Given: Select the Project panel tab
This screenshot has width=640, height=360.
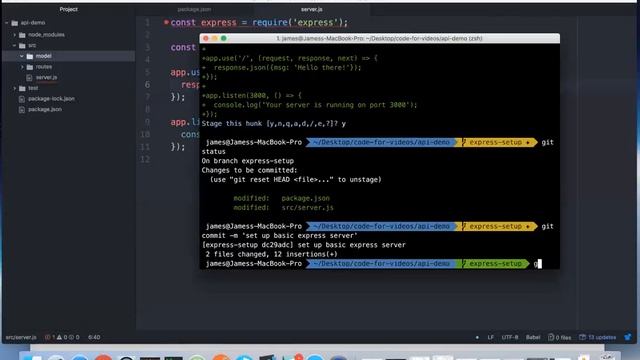Looking at the screenshot, I should tap(68, 9).
